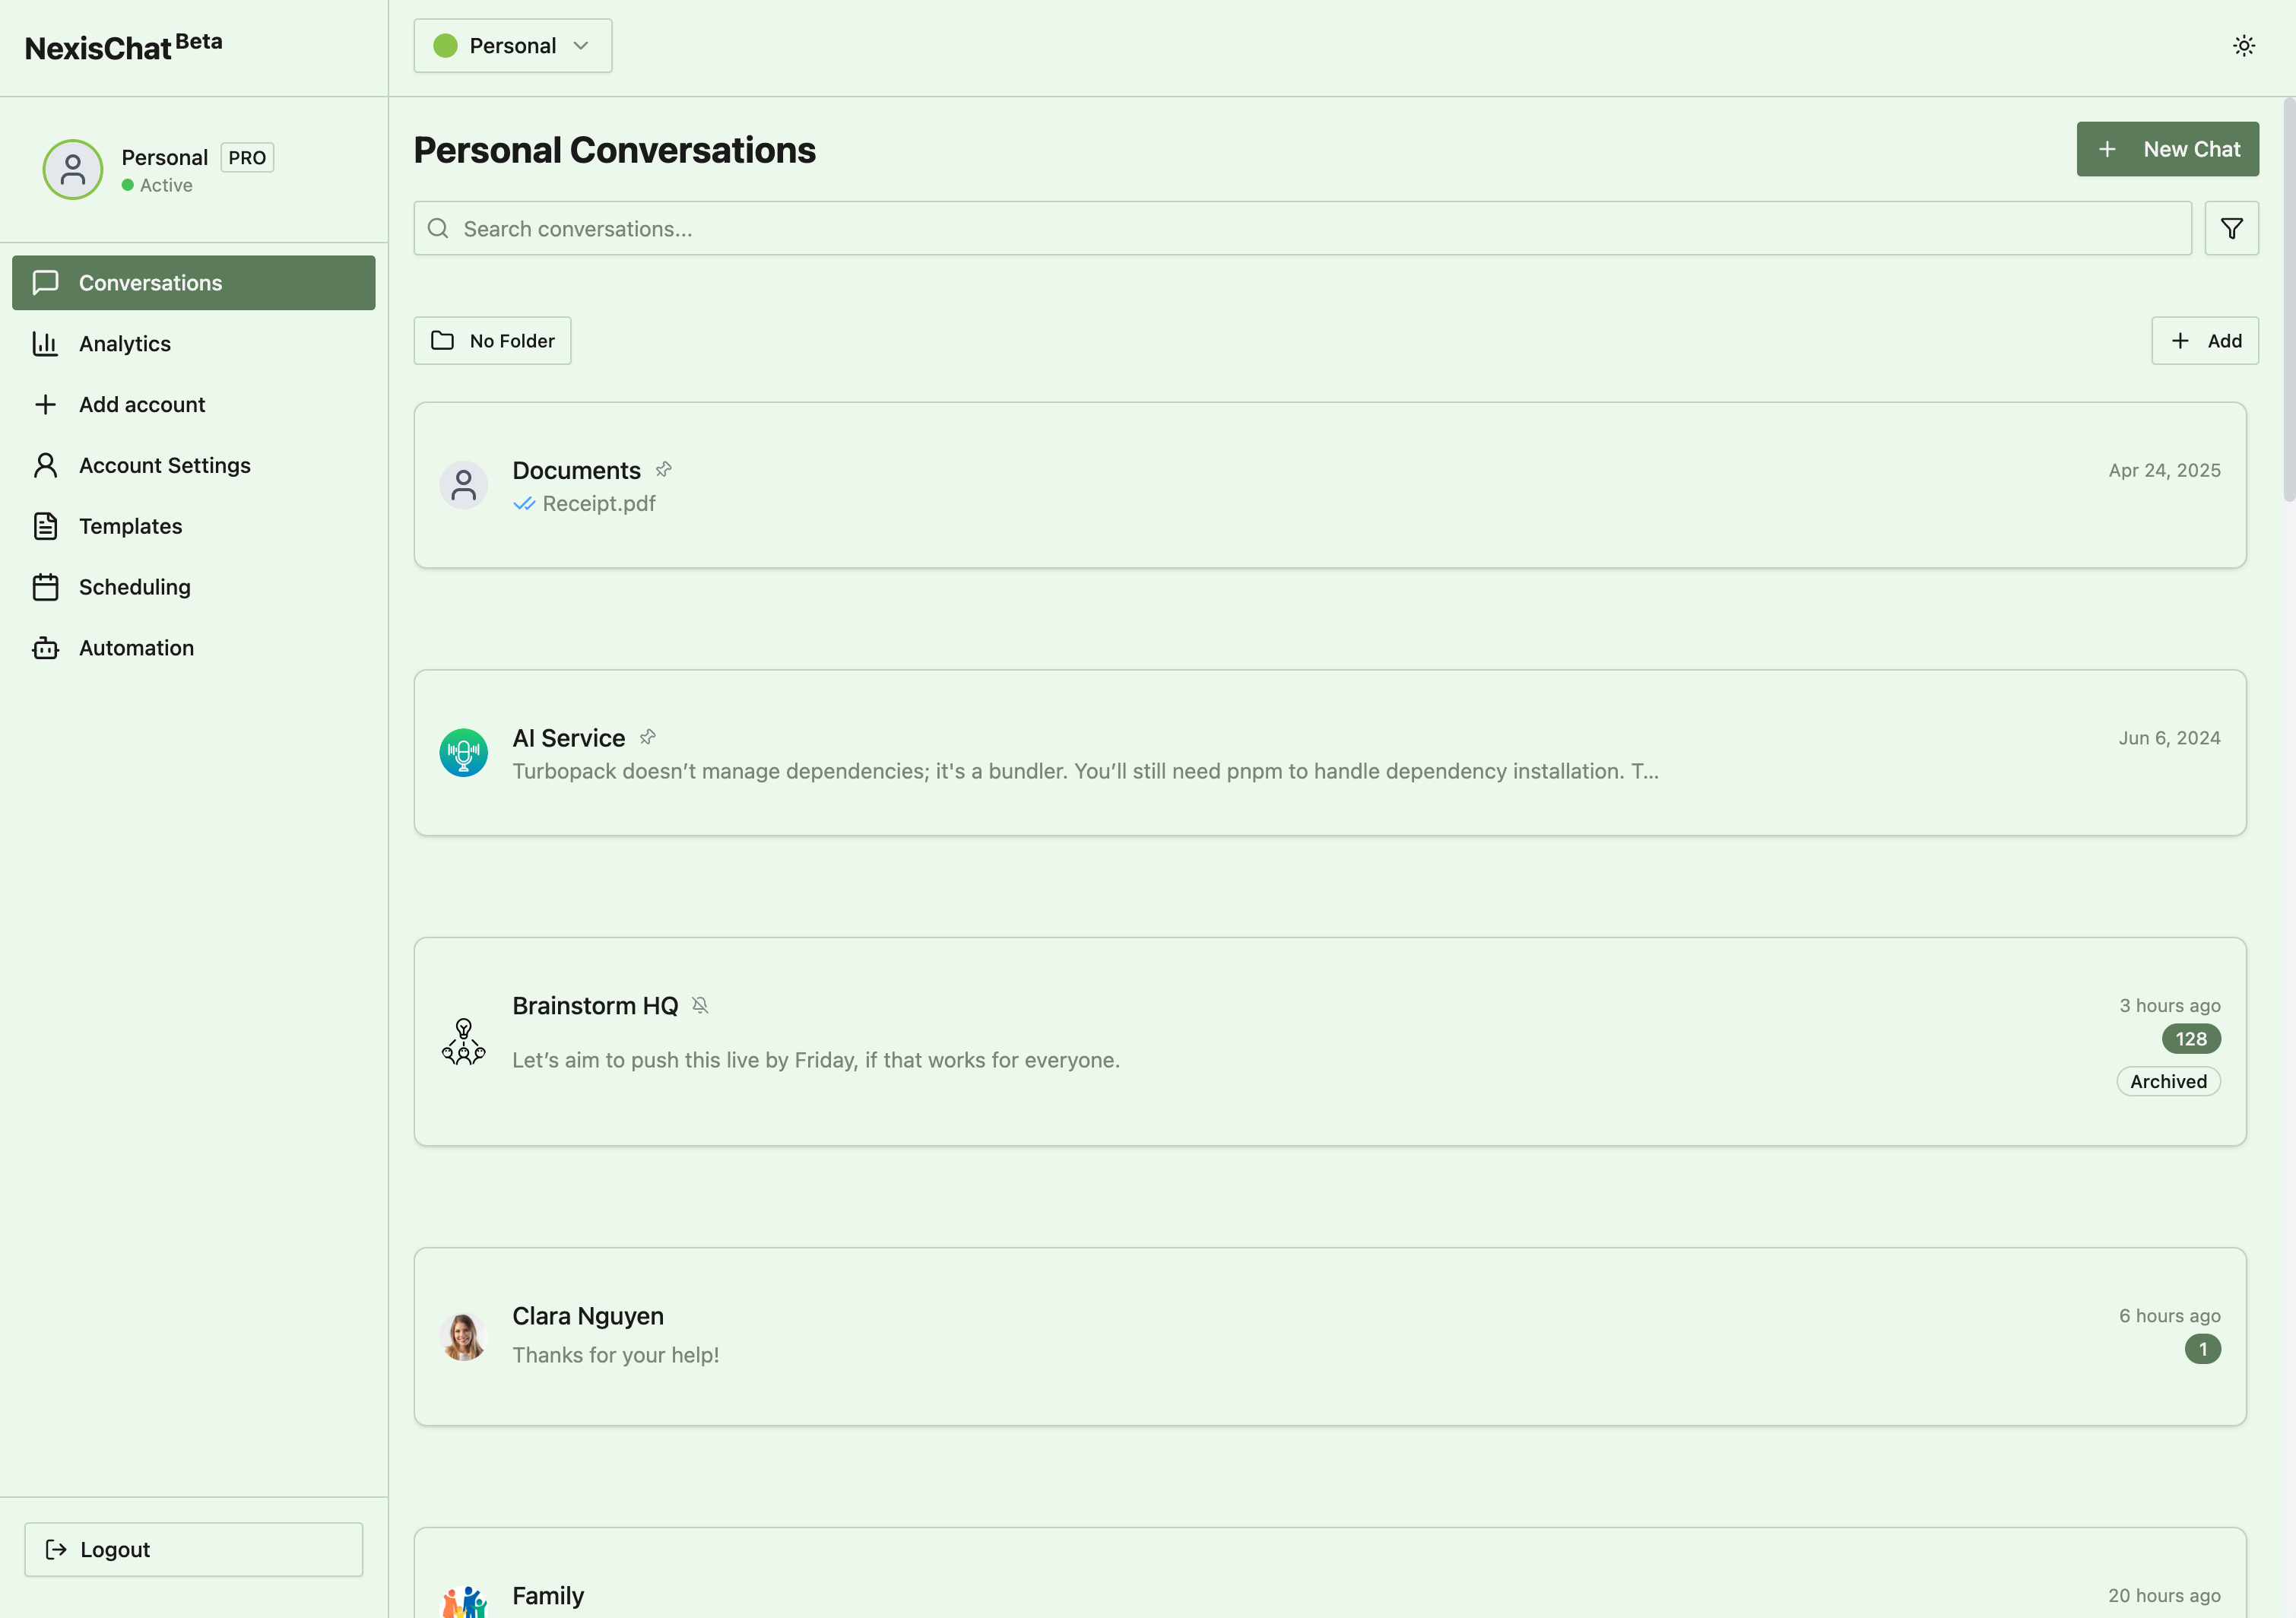The width and height of the screenshot is (2296, 1618).
Task: Open the Analytics bar chart icon
Action: [46, 343]
